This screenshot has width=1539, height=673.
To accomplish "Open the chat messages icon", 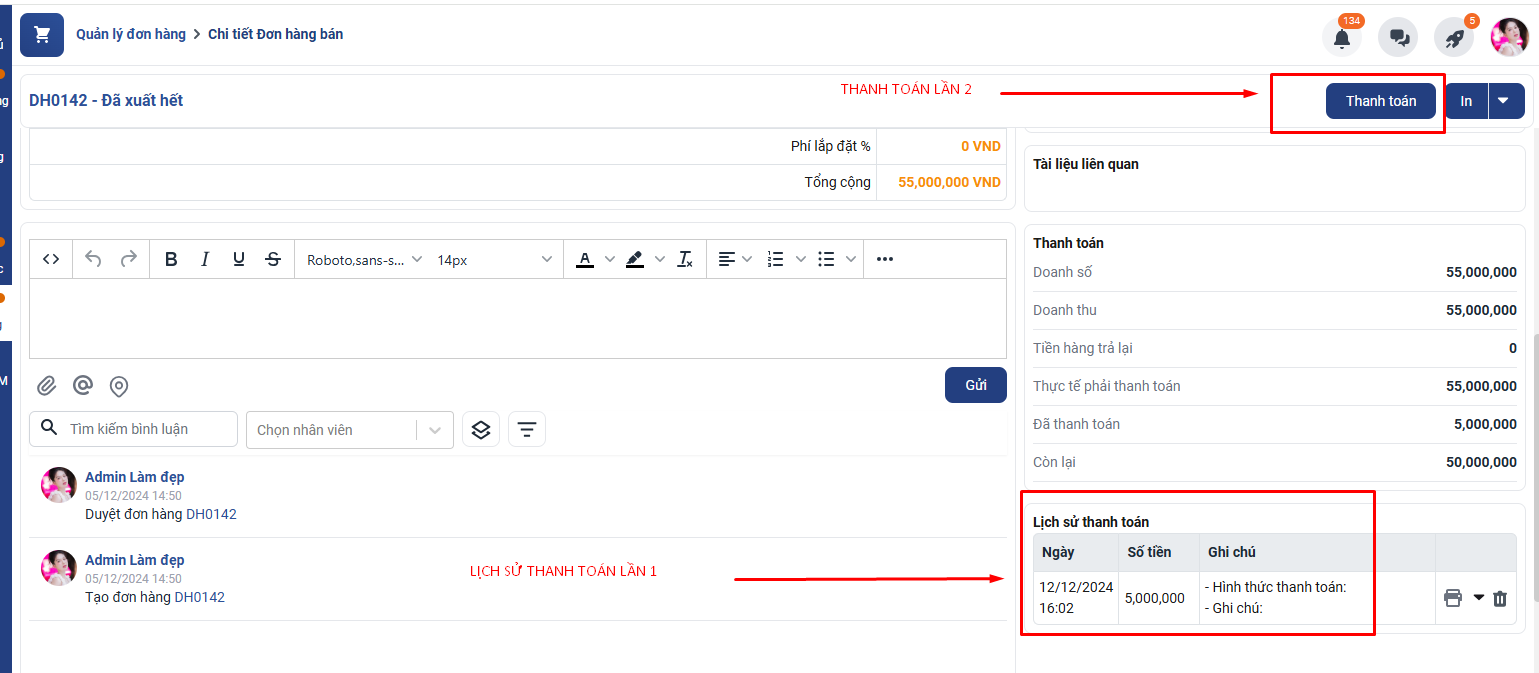I will (x=1398, y=38).
